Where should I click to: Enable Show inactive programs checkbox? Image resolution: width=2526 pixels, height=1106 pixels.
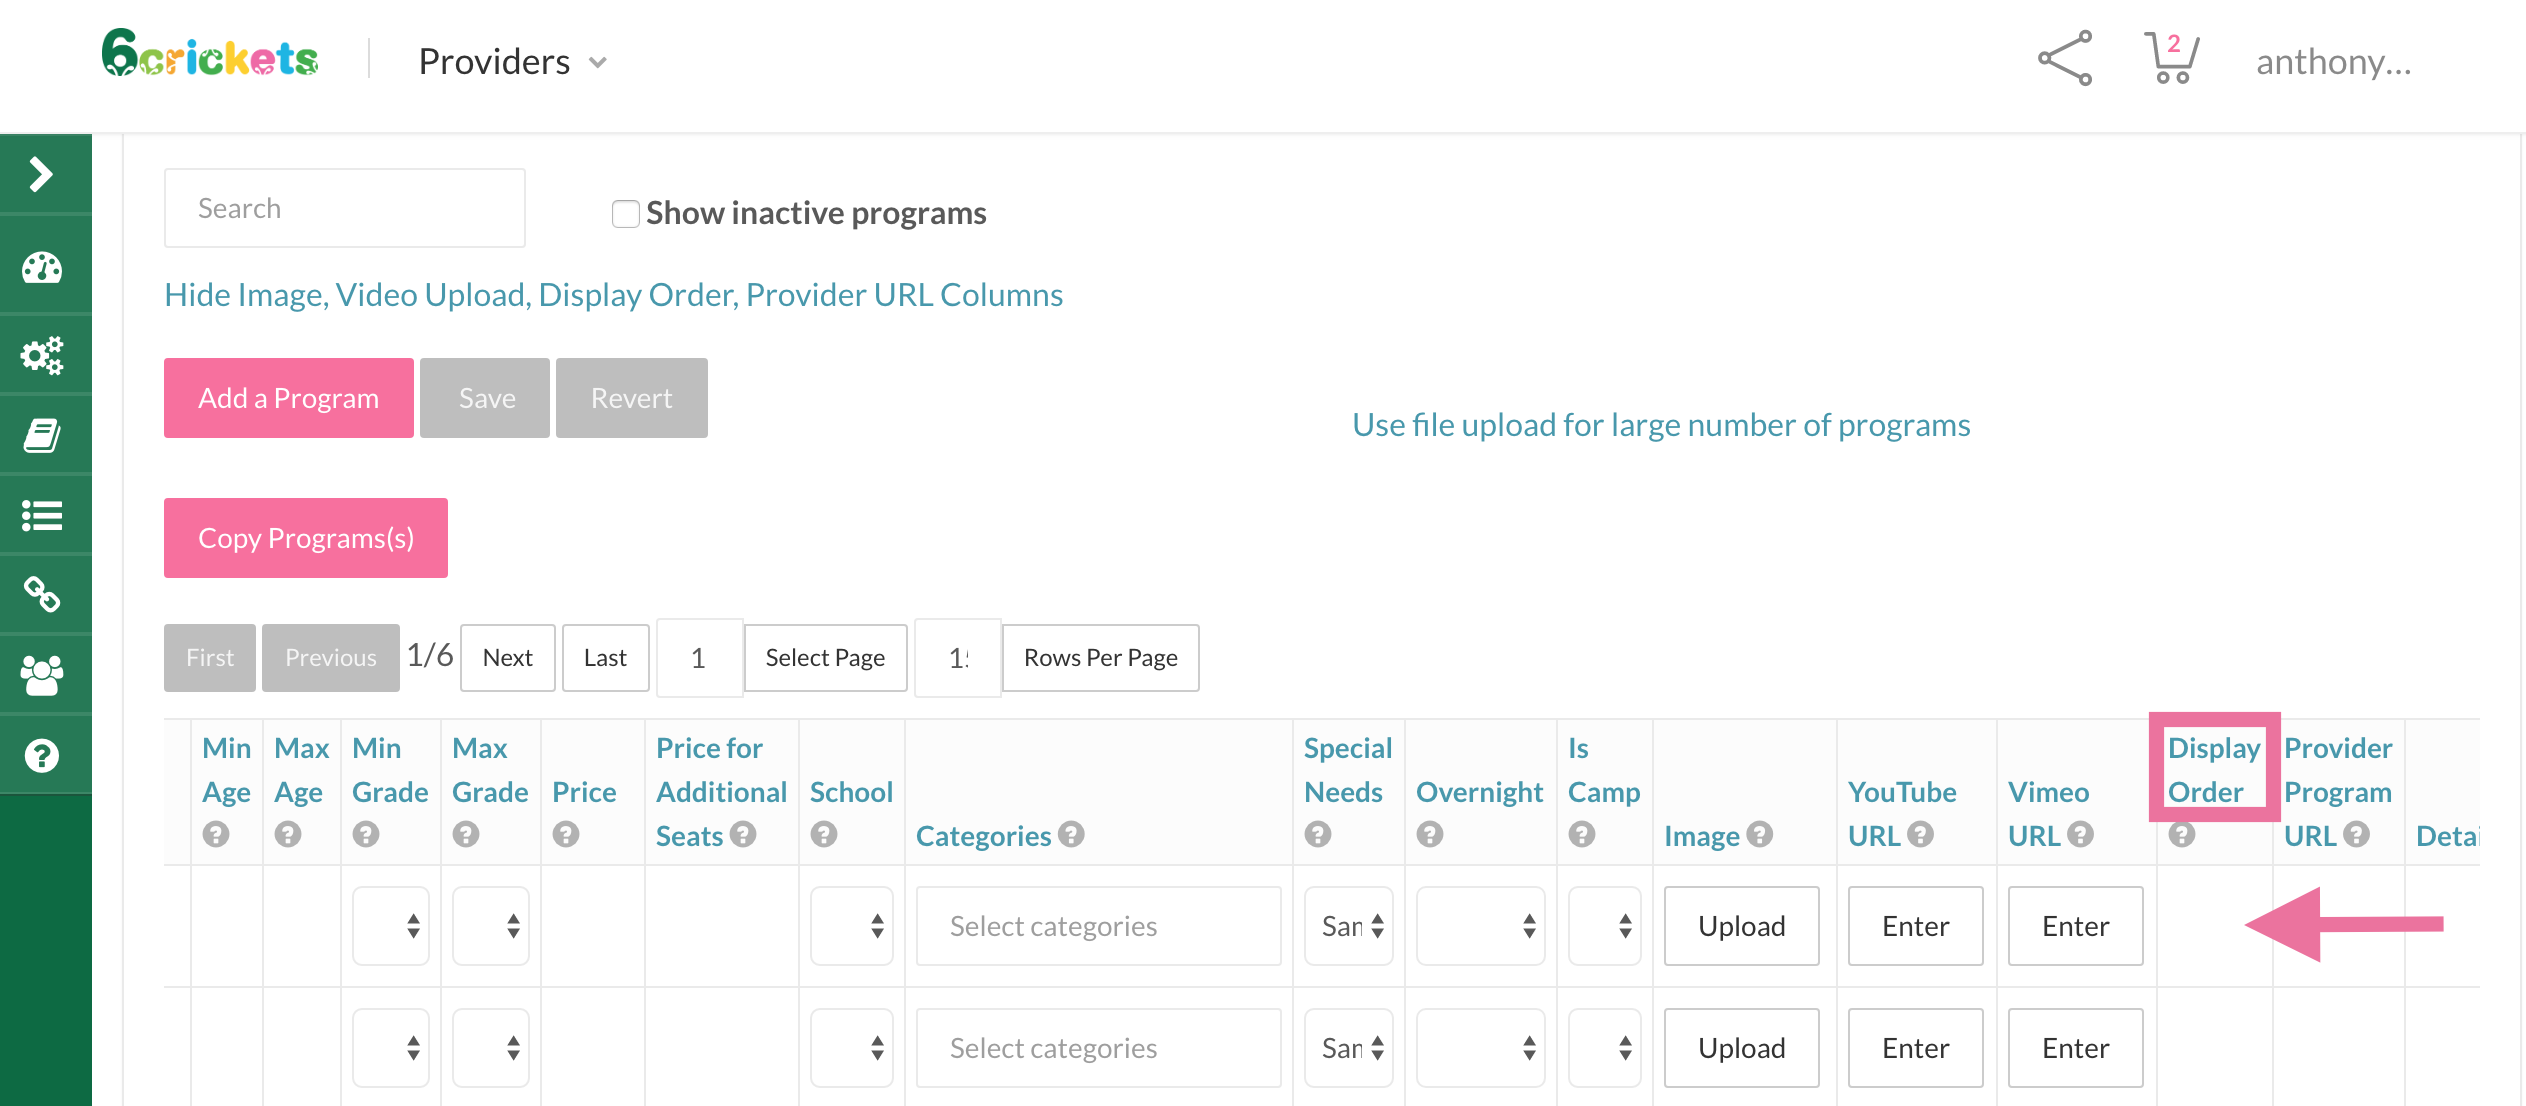pyautogui.click(x=626, y=214)
